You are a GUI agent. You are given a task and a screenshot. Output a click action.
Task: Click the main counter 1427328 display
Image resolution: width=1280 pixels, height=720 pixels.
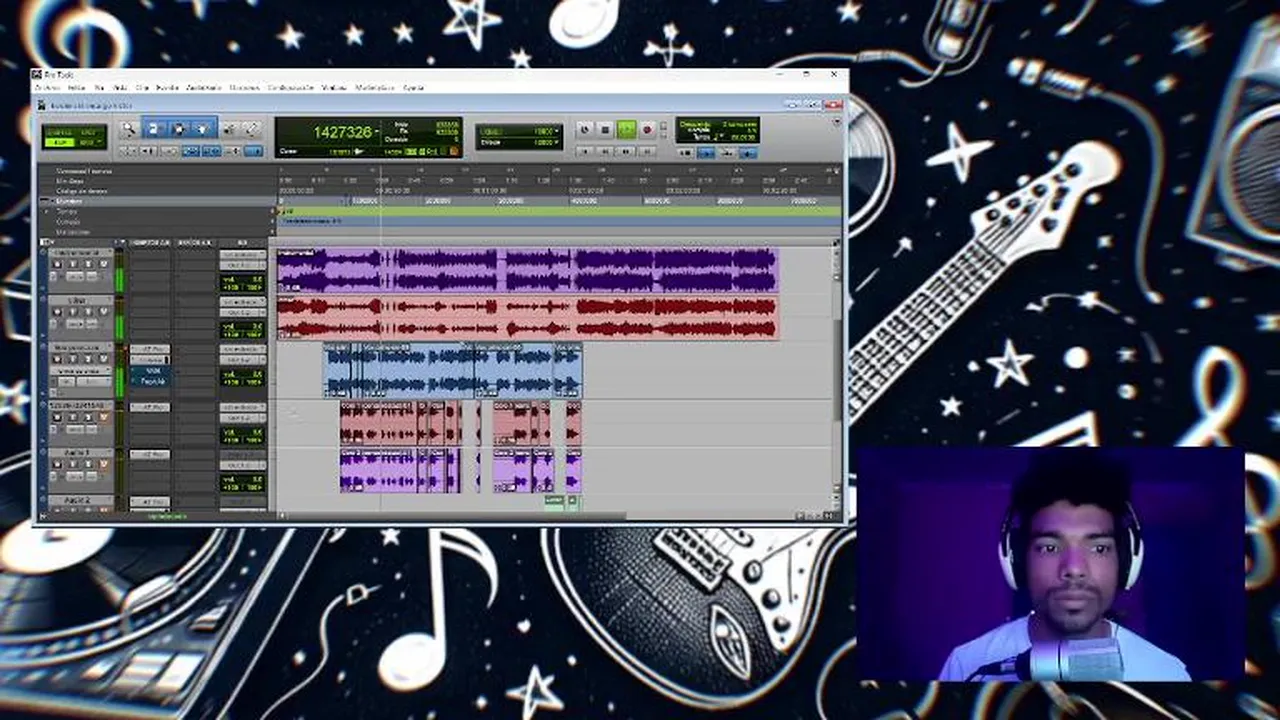(x=343, y=132)
